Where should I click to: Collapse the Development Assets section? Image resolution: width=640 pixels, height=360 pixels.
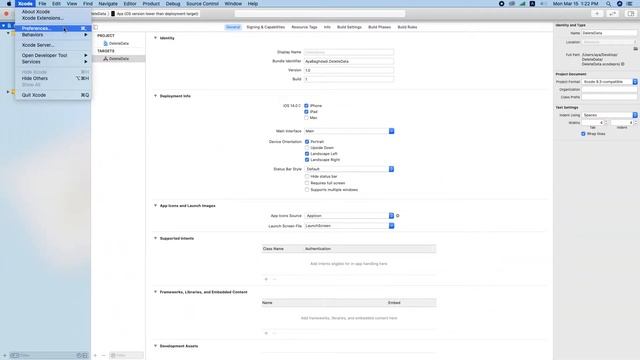(156, 346)
